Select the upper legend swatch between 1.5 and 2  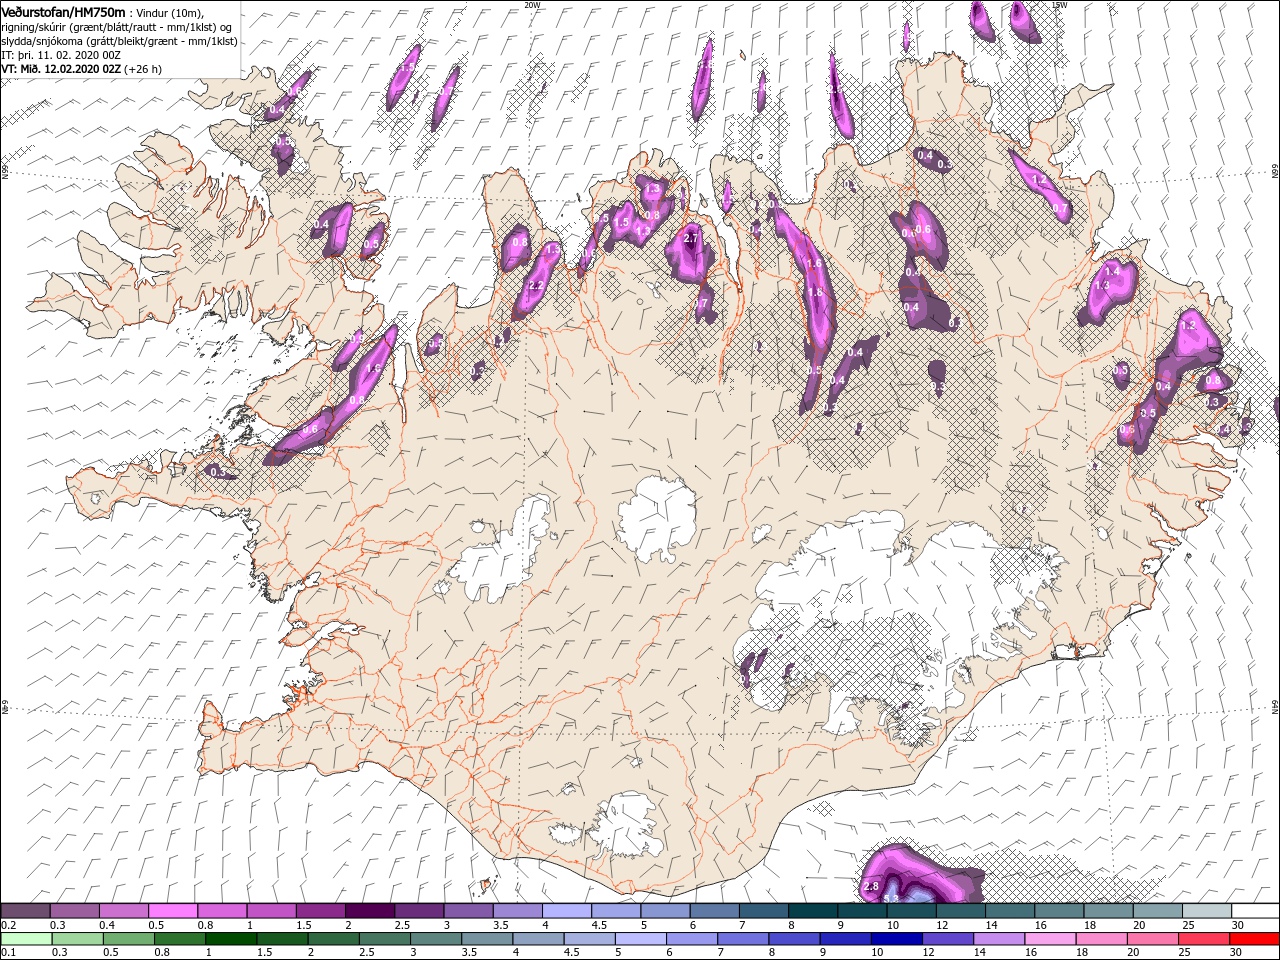pos(321,911)
